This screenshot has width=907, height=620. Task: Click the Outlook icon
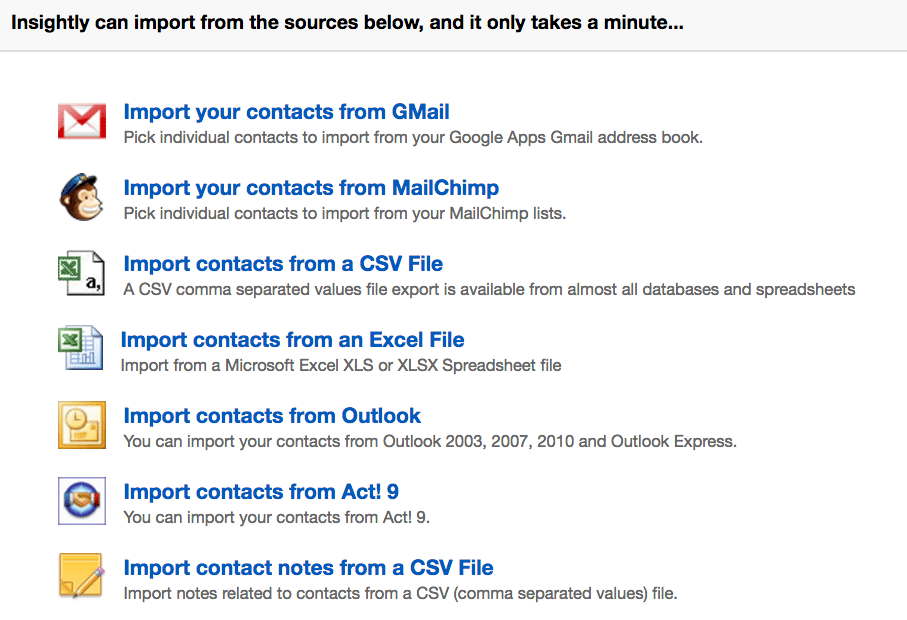pyautogui.click(x=82, y=425)
